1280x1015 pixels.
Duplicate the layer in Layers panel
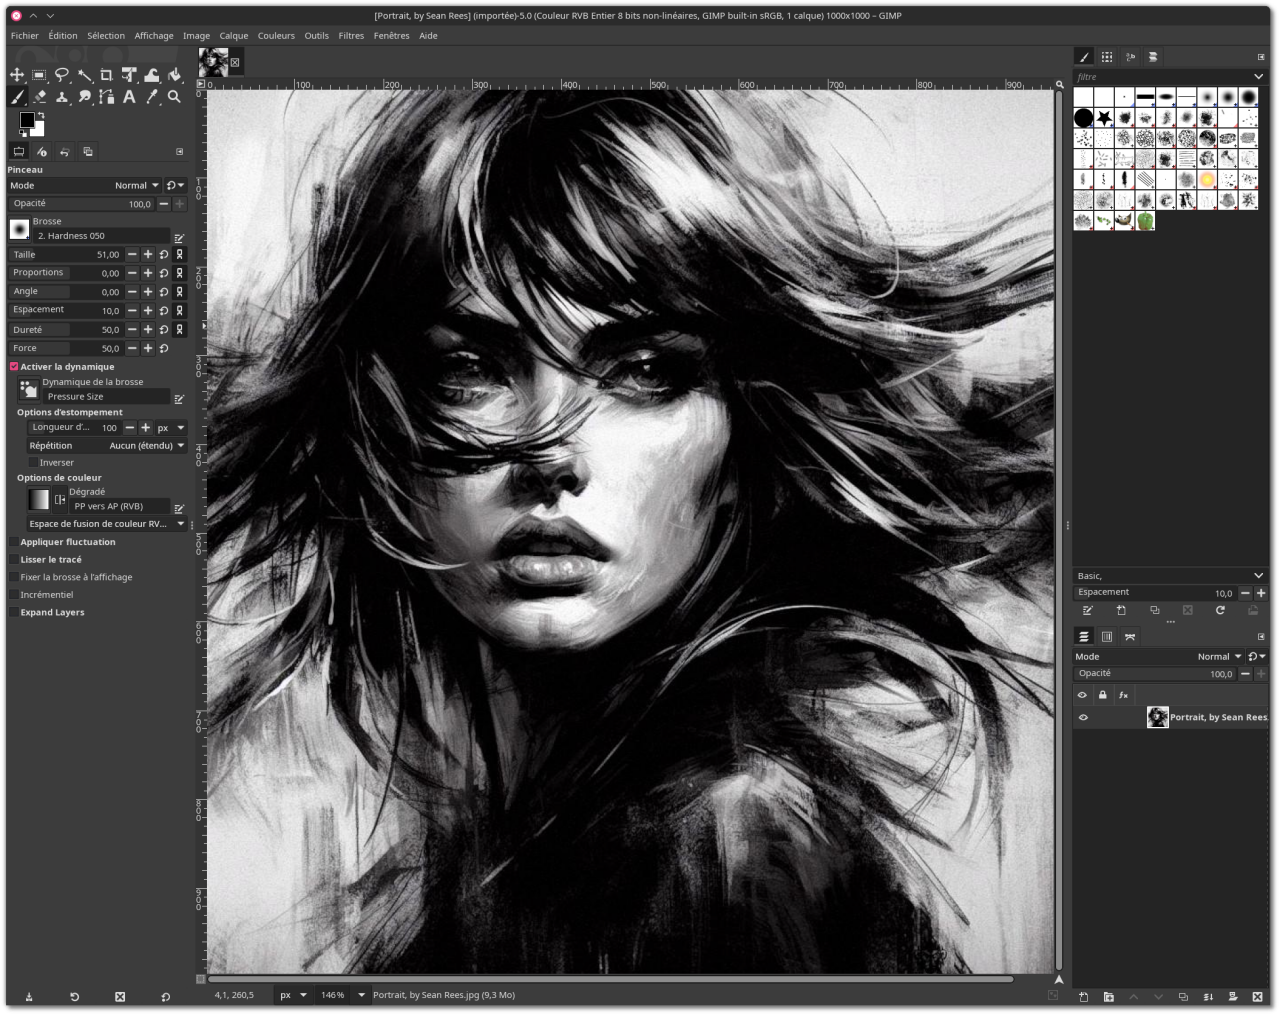(1183, 997)
